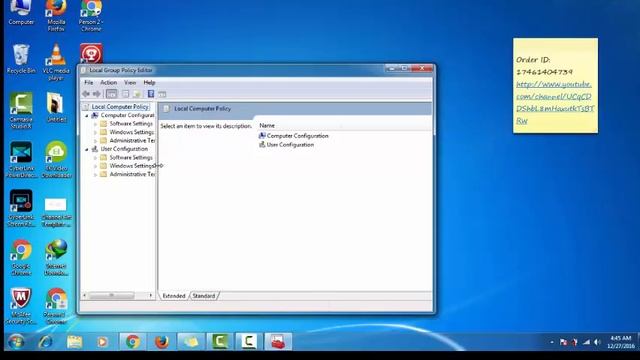
Task: Select Channel Art Template desktop file
Action: click(56, 212)
